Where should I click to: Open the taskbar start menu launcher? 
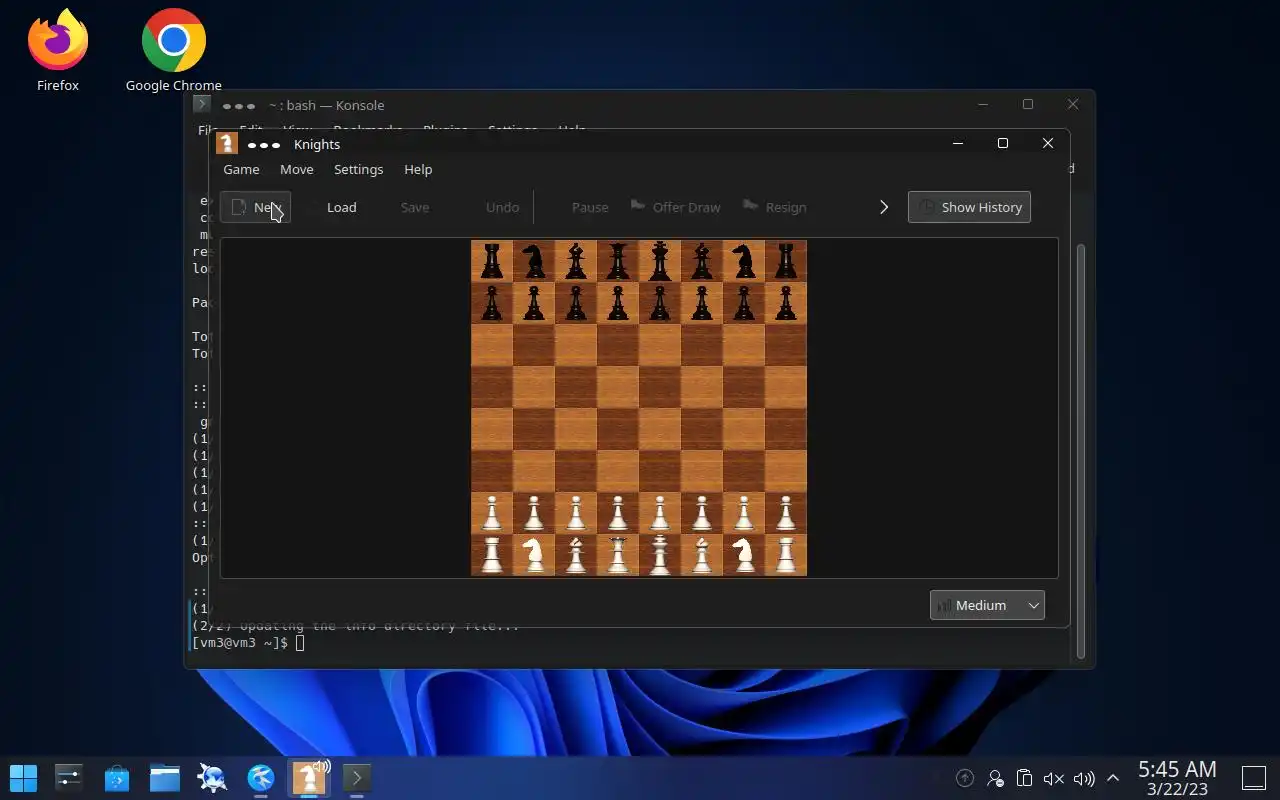coord(23,777)
